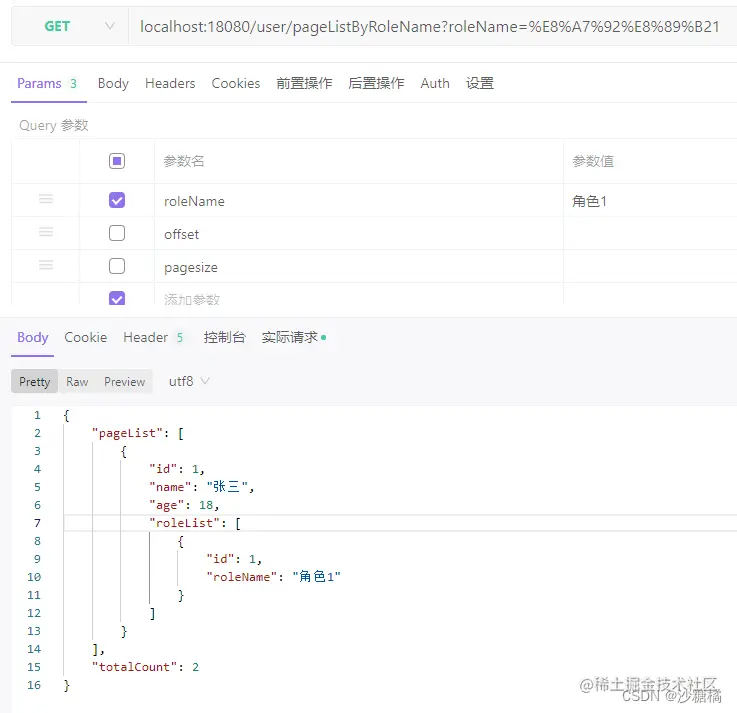Open the request Cookies tab
The width and height of the screenshot is (737, 713).
235,83
